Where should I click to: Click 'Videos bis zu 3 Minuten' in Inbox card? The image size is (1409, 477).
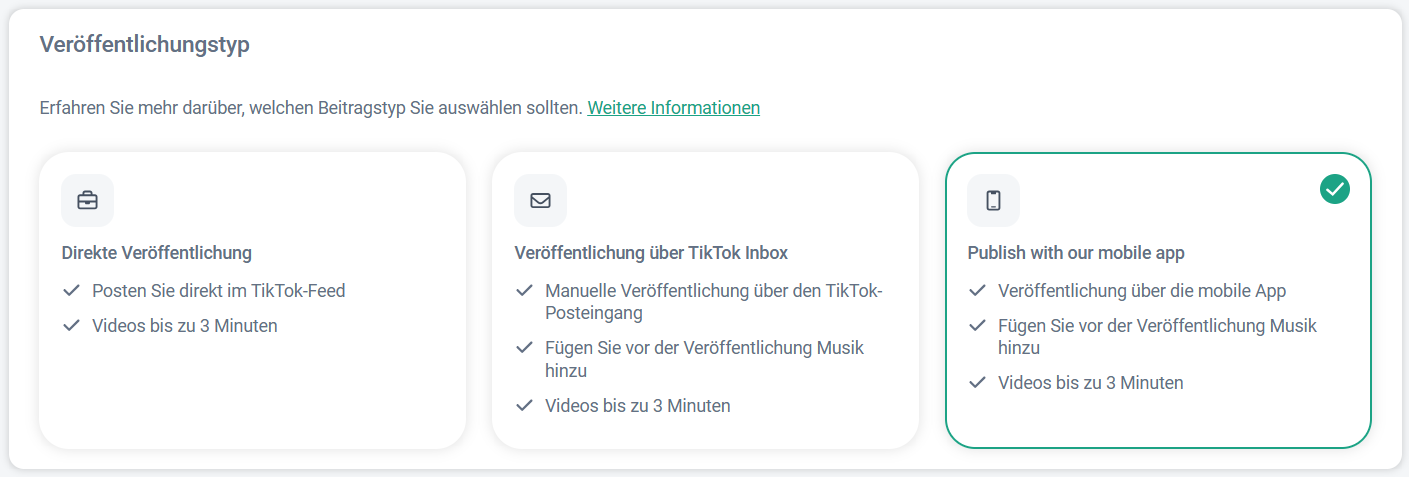637,405
